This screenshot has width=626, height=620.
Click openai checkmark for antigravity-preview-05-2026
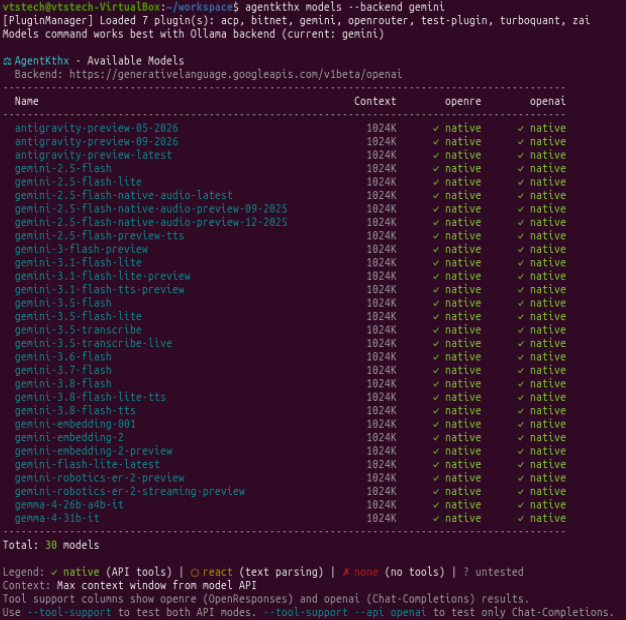tap(521, 129)
